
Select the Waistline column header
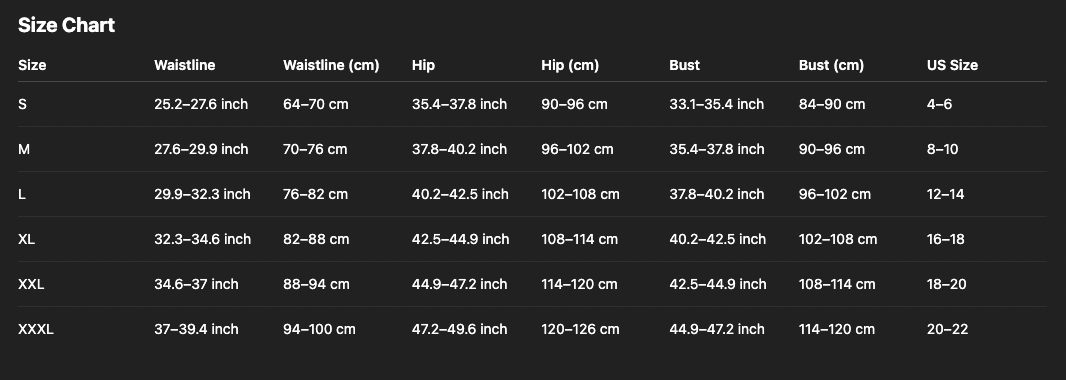coord(184,65)
